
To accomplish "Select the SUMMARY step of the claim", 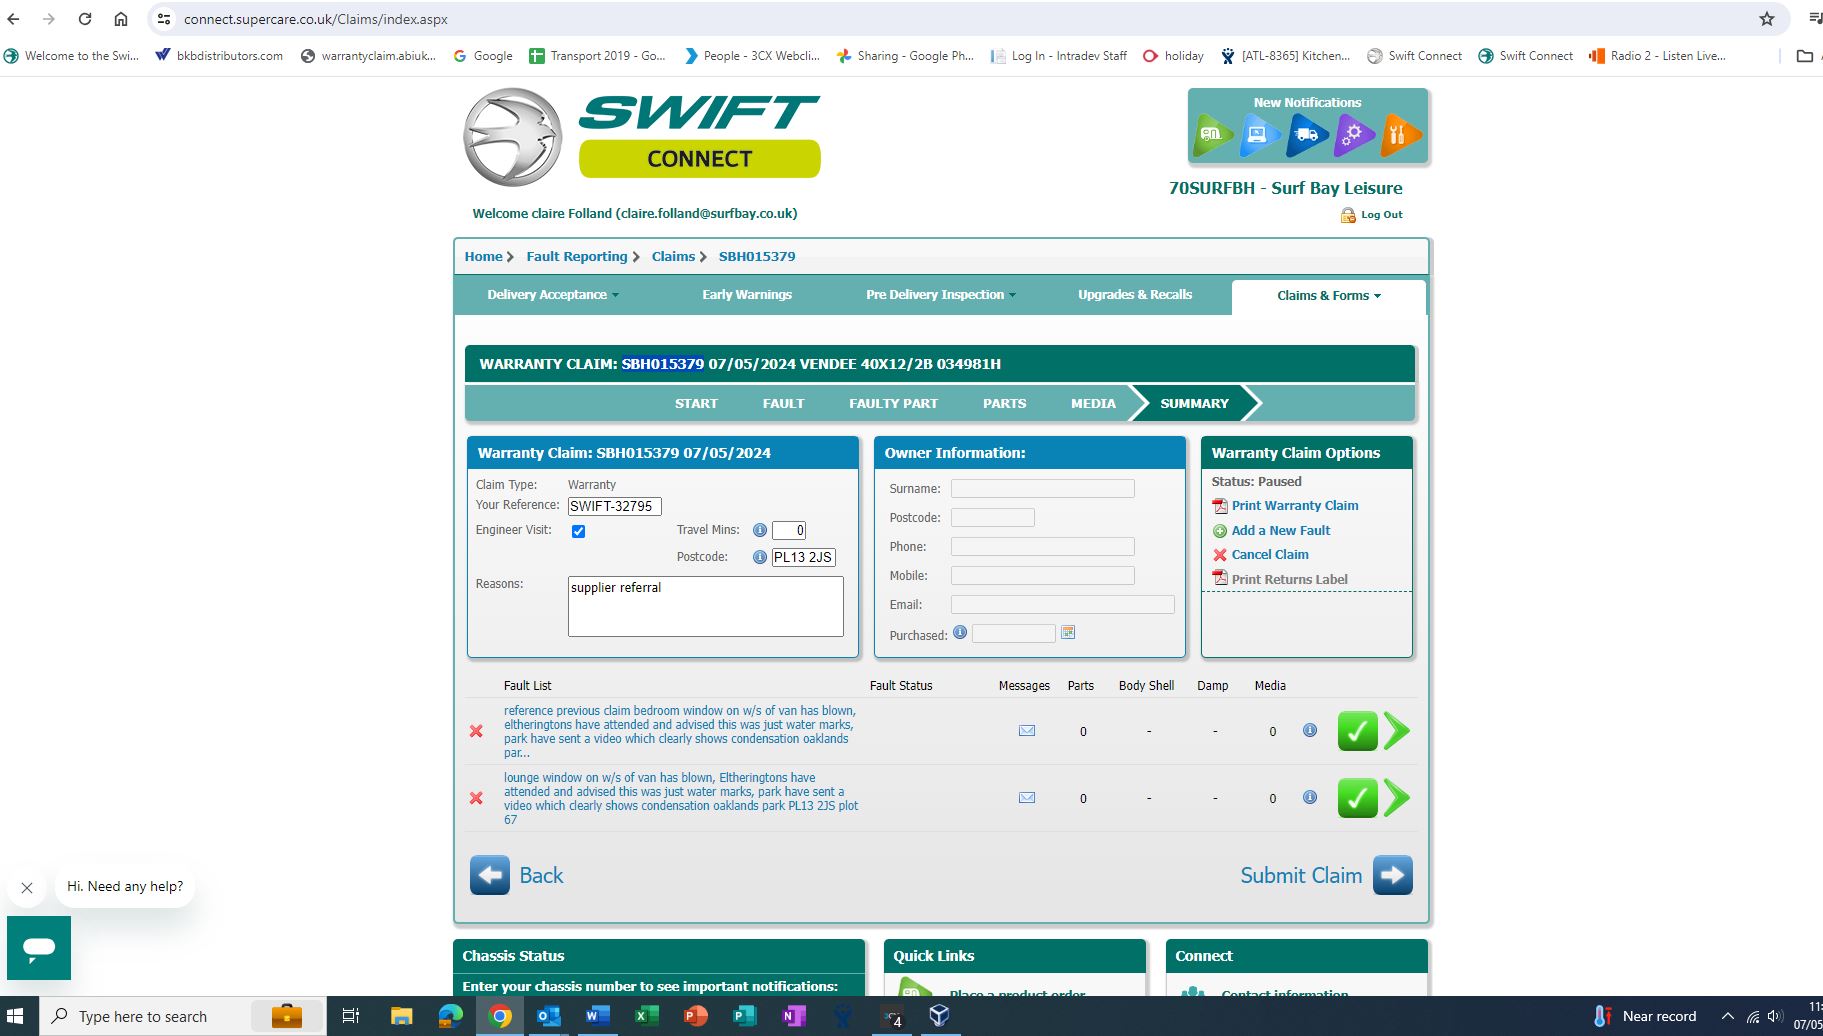I will click(1194, 404).
